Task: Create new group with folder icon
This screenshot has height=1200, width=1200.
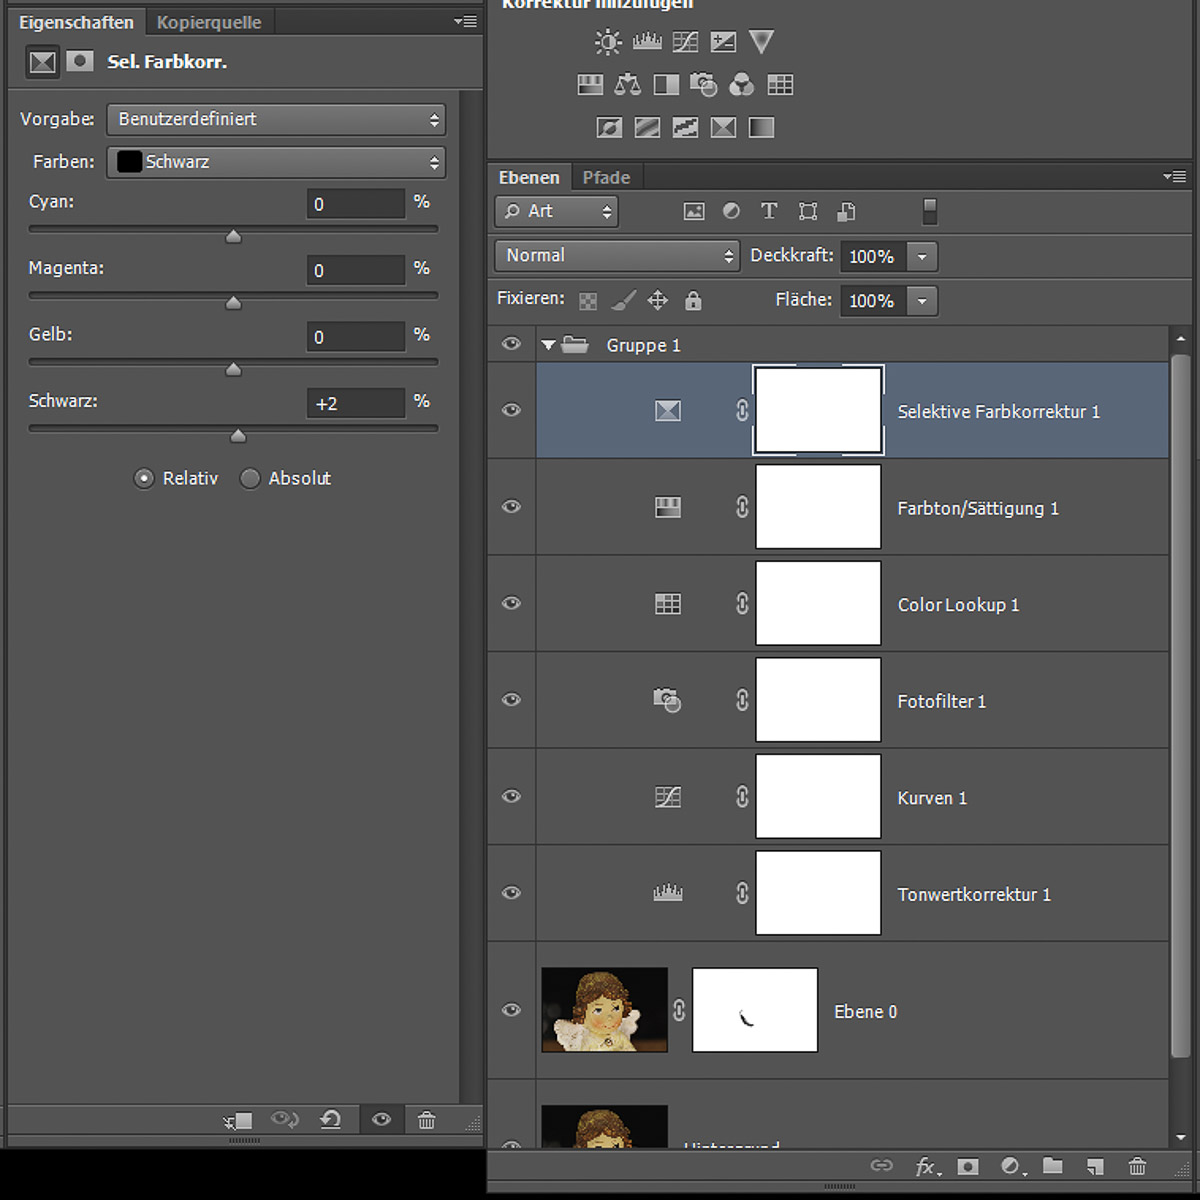Action: (x=1052, y=1166)
